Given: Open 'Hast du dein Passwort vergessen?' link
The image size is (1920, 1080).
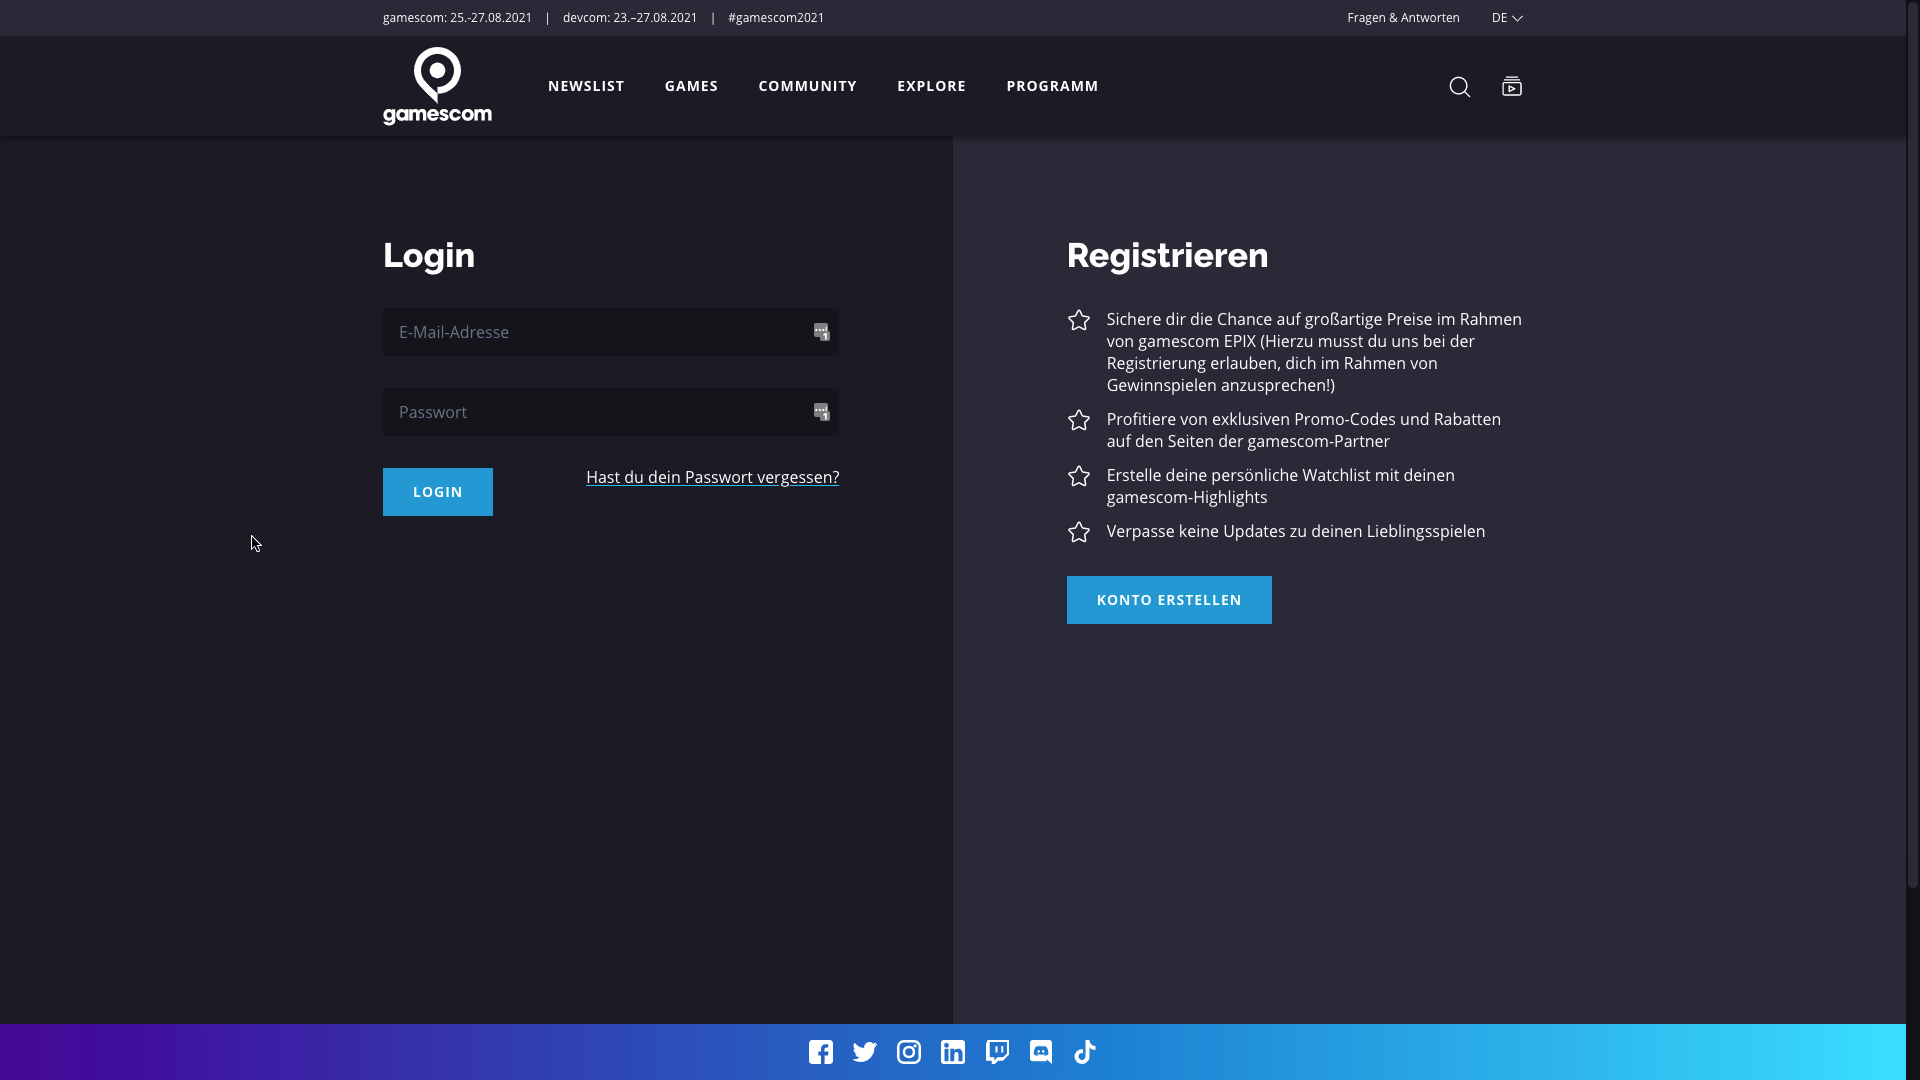Looking at the screenshot, I should 712,477.
